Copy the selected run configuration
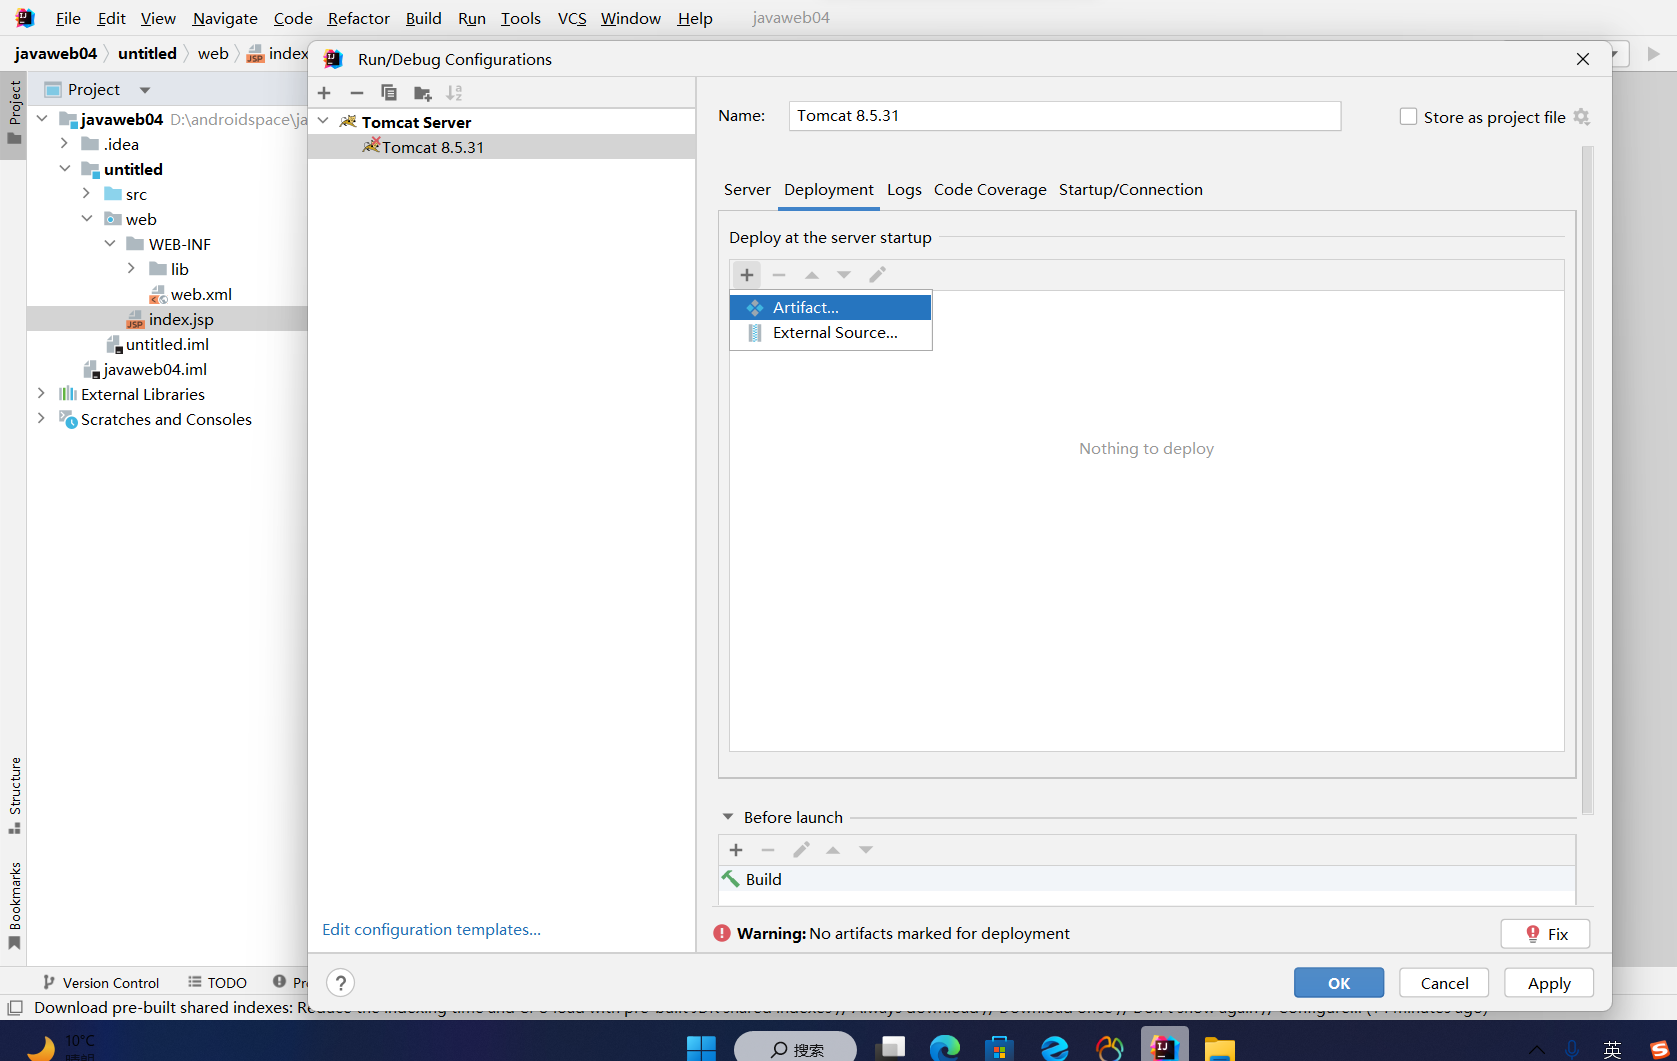Image resolution: width=1677 pixels, height=1061 pixels. point(389,93)
